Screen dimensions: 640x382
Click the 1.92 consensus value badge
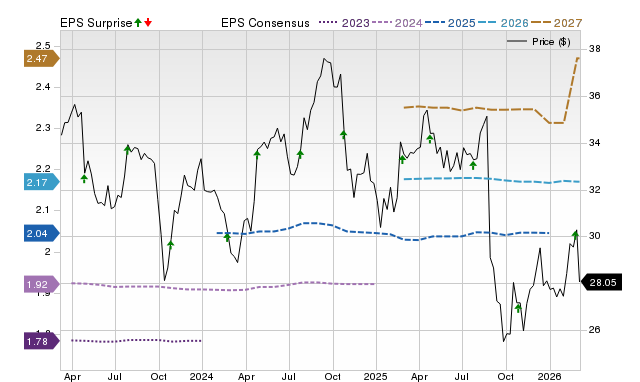(42, 284)
